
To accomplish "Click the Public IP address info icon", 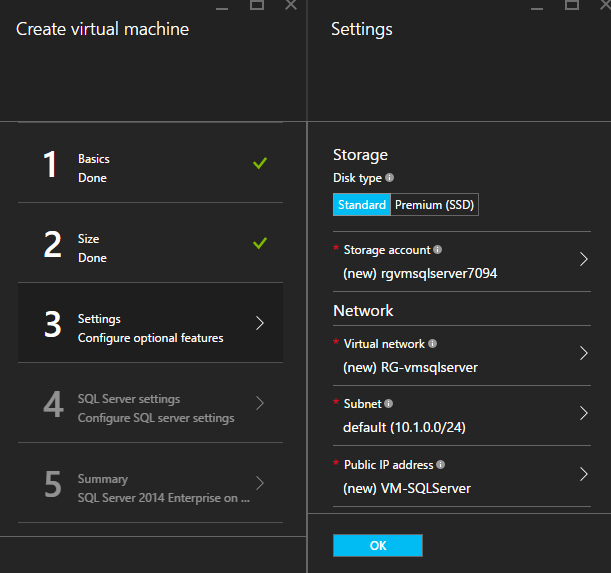I will click(441, 465).
